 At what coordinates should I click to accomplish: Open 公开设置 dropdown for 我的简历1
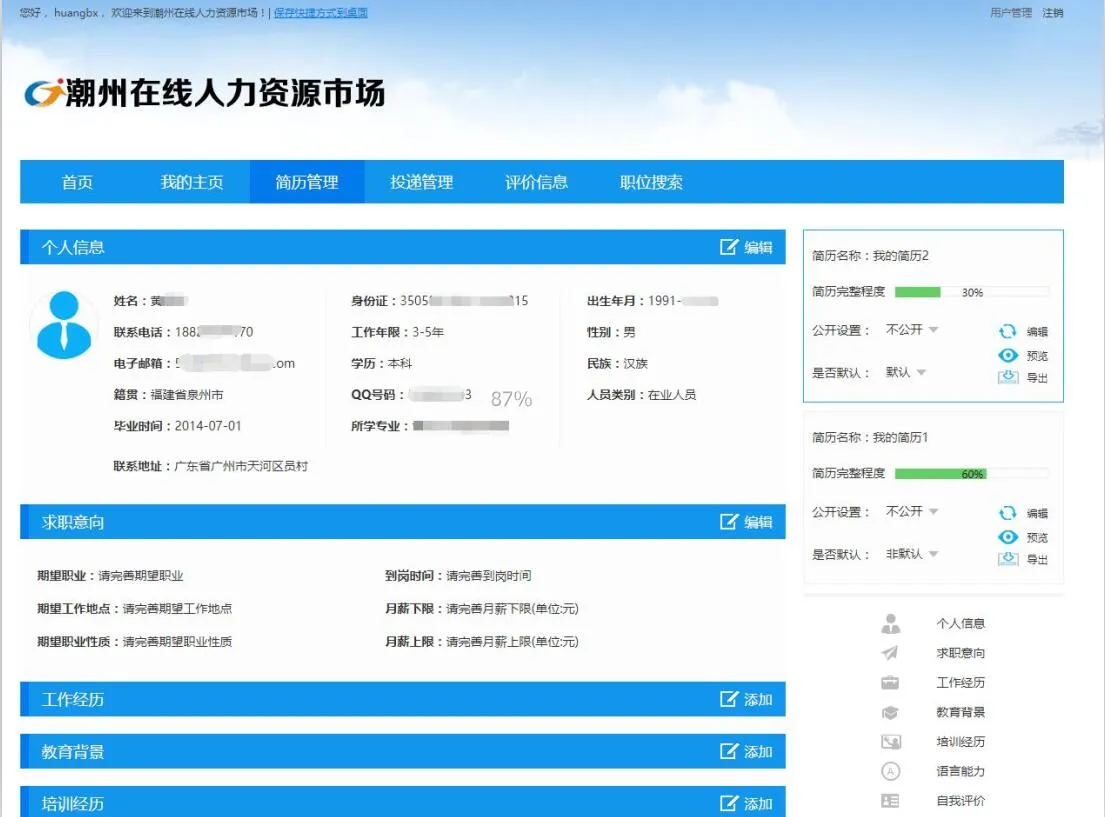tap(911, 511)
